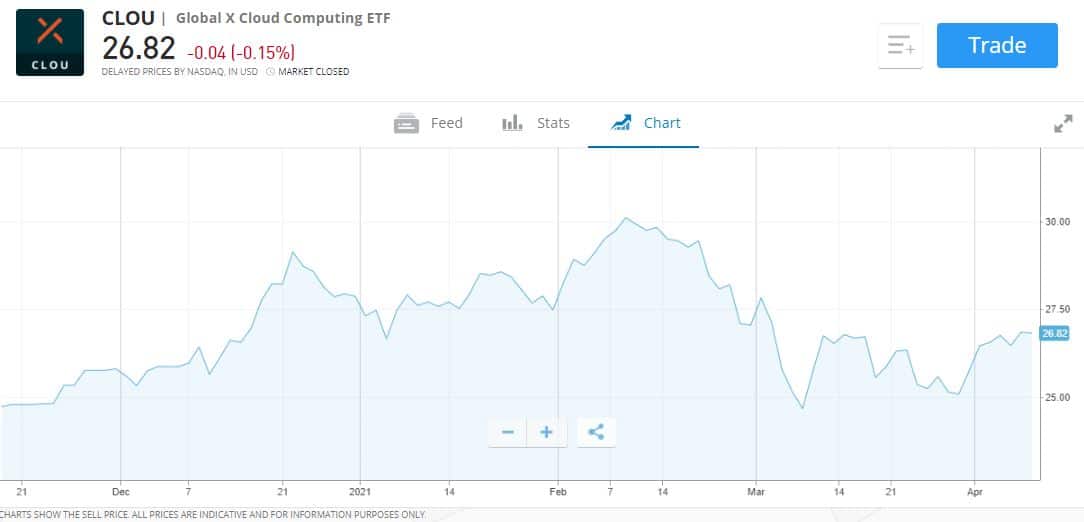Open the Feed tab
Image resolution: width=1084 pixels, height=522 pixels.
click(429, 123)
